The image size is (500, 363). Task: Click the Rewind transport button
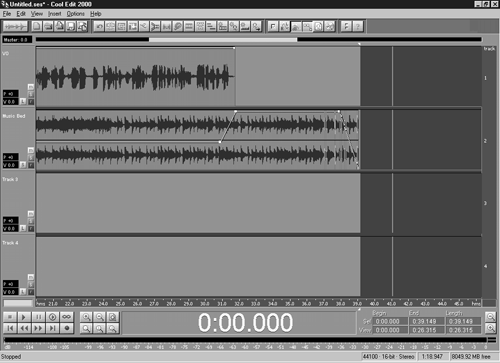pyautogui.click(x=24, y=328)
